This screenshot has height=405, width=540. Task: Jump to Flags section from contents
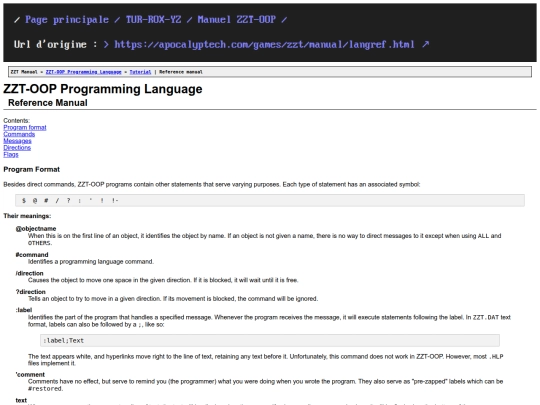pyautogui.click(x=11, y=155)
